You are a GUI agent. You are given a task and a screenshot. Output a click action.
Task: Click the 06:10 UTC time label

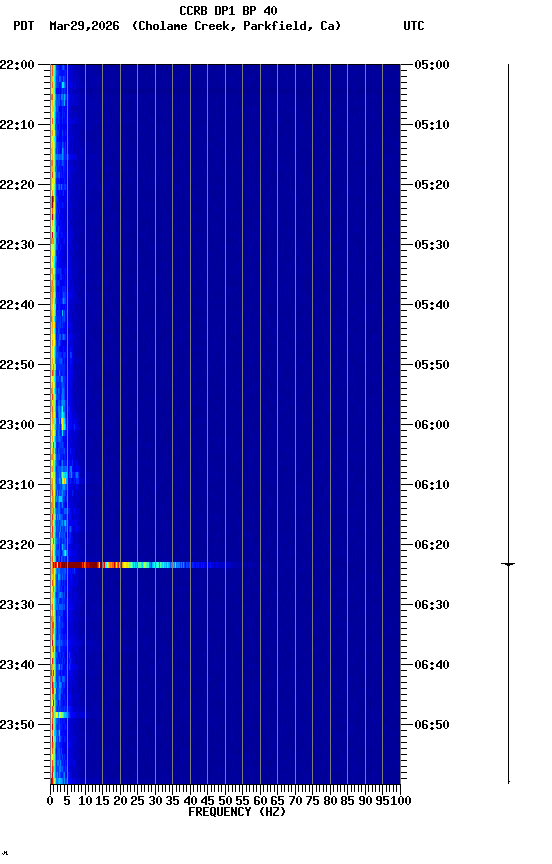(x=432, y=485)
